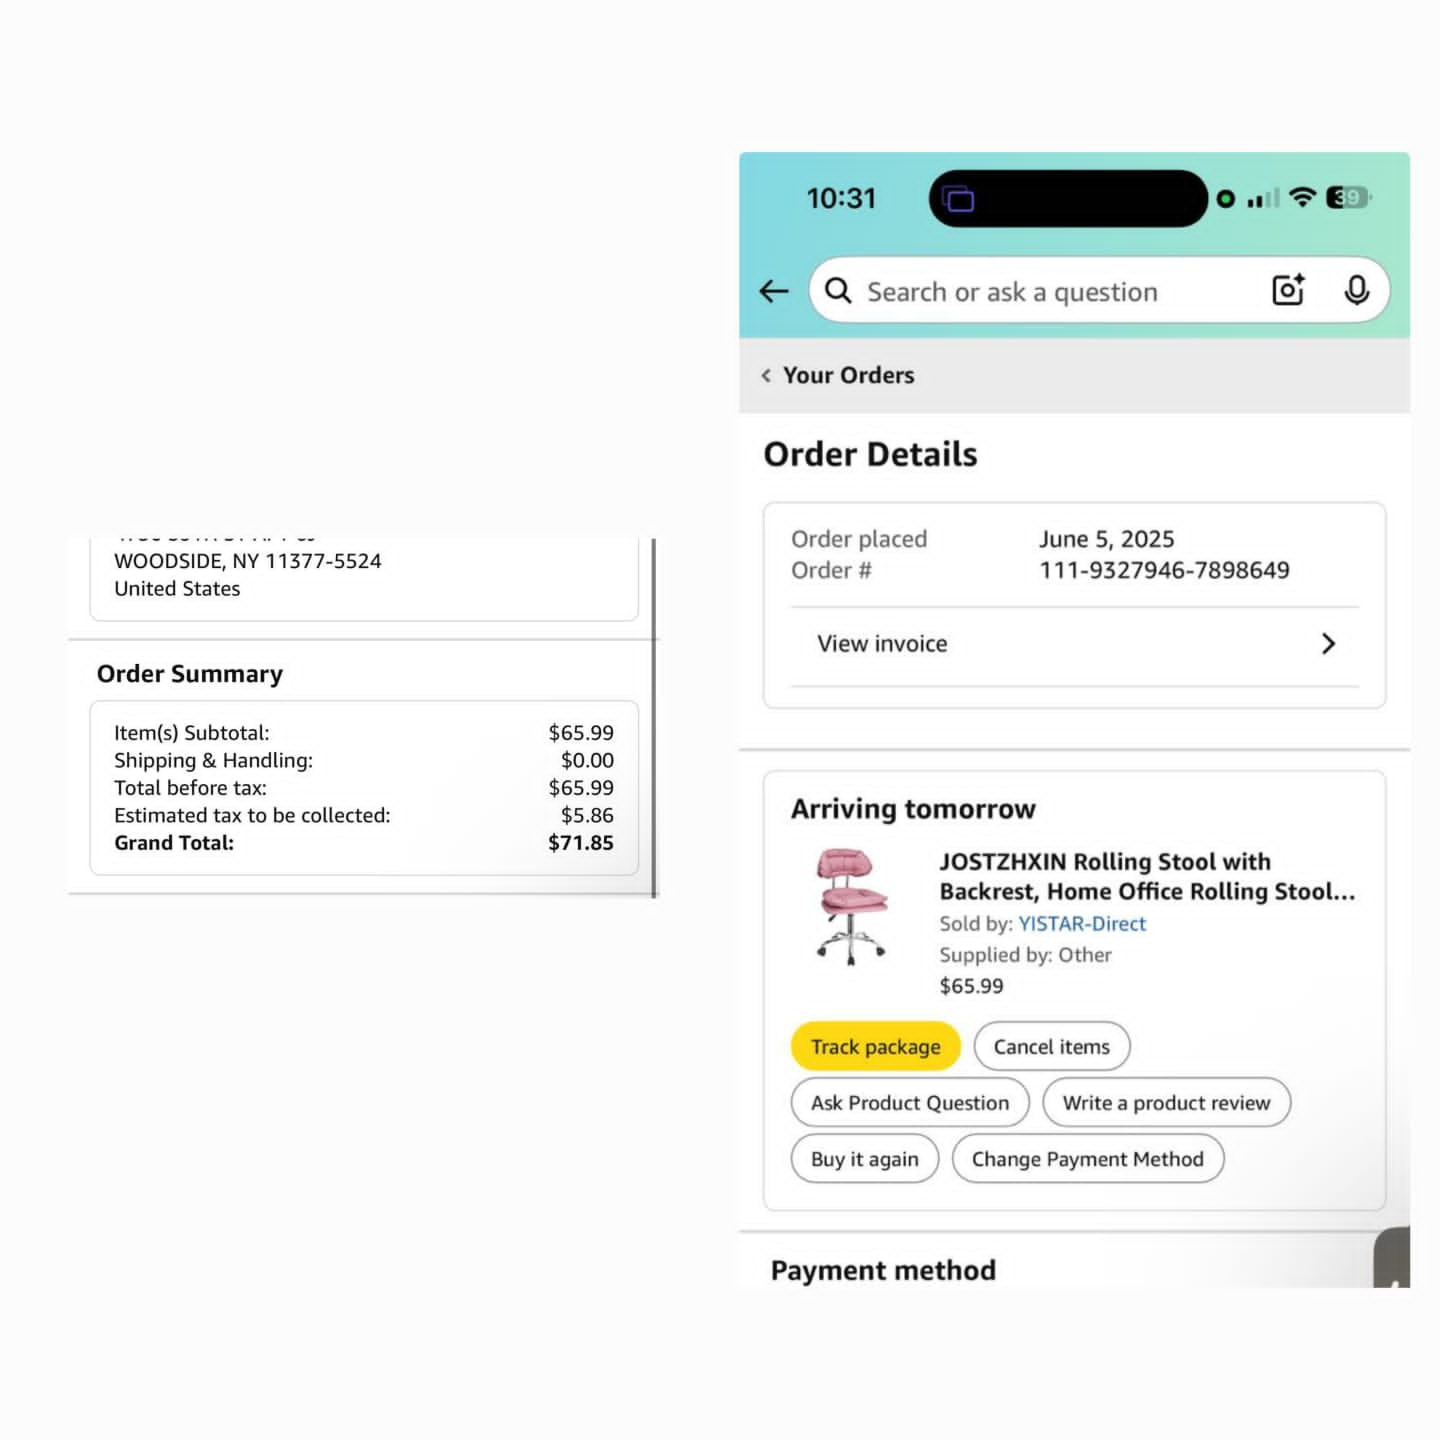Tap the cellular signal bars icon
Viewport: 1440px width, 1440px height.
click(1263, 198)
